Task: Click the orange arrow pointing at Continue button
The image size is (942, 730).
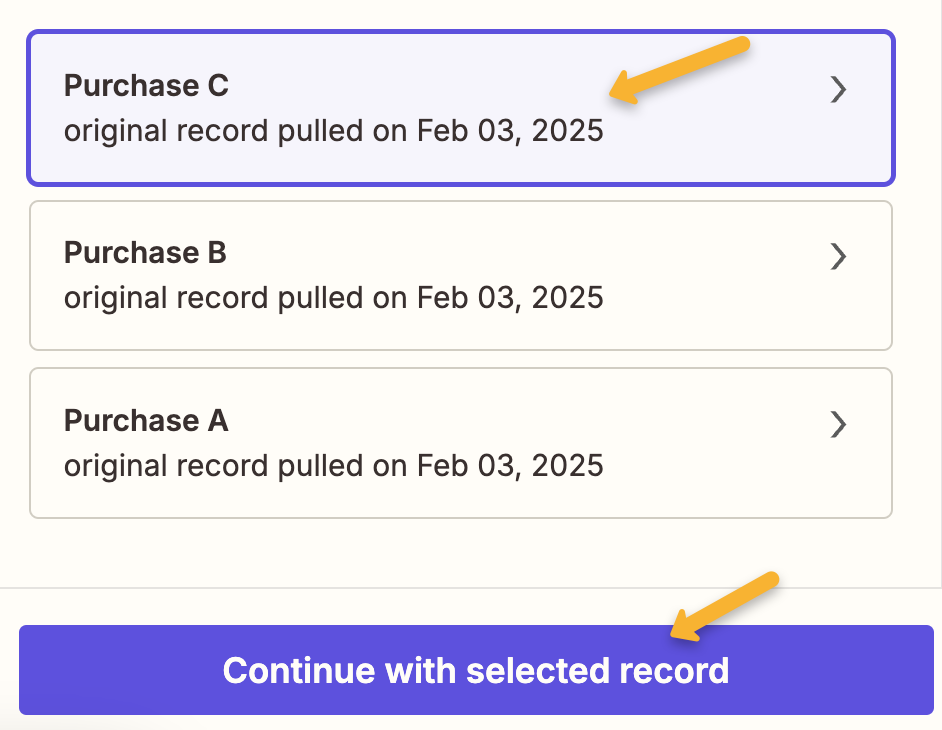Action: (x=725, y=605)
